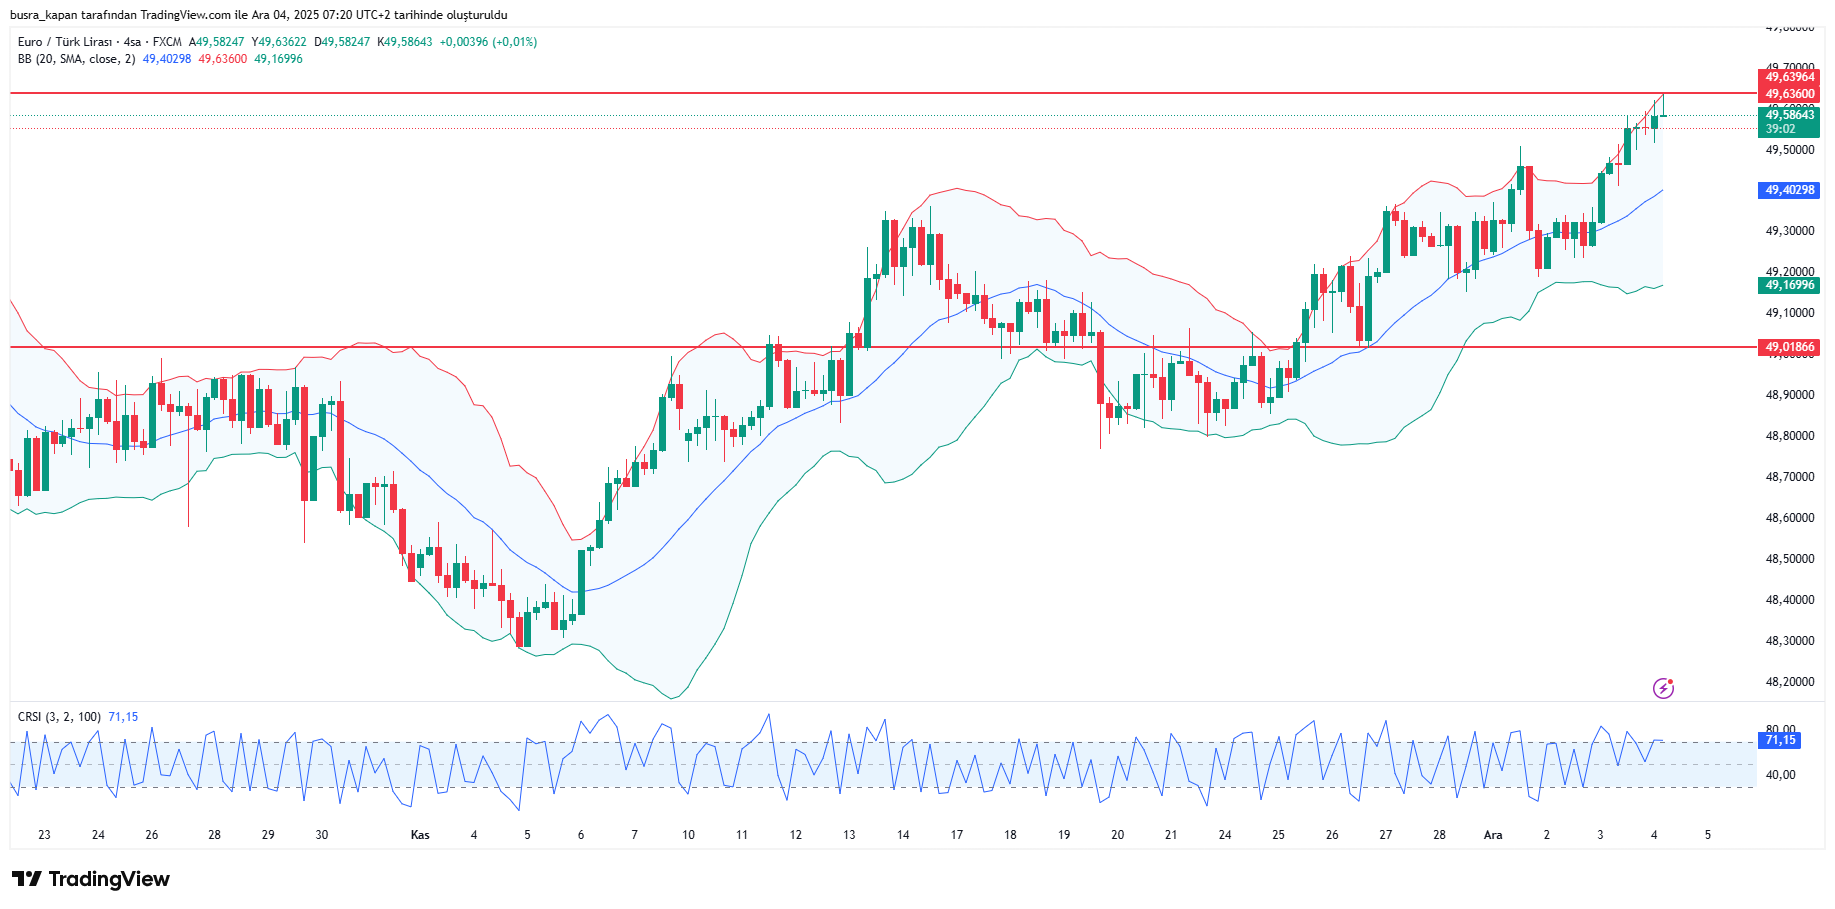Click the TradingView.com text in header
Image resolution: width=1835 pixels, height=909 pixels.
(185, 15)
